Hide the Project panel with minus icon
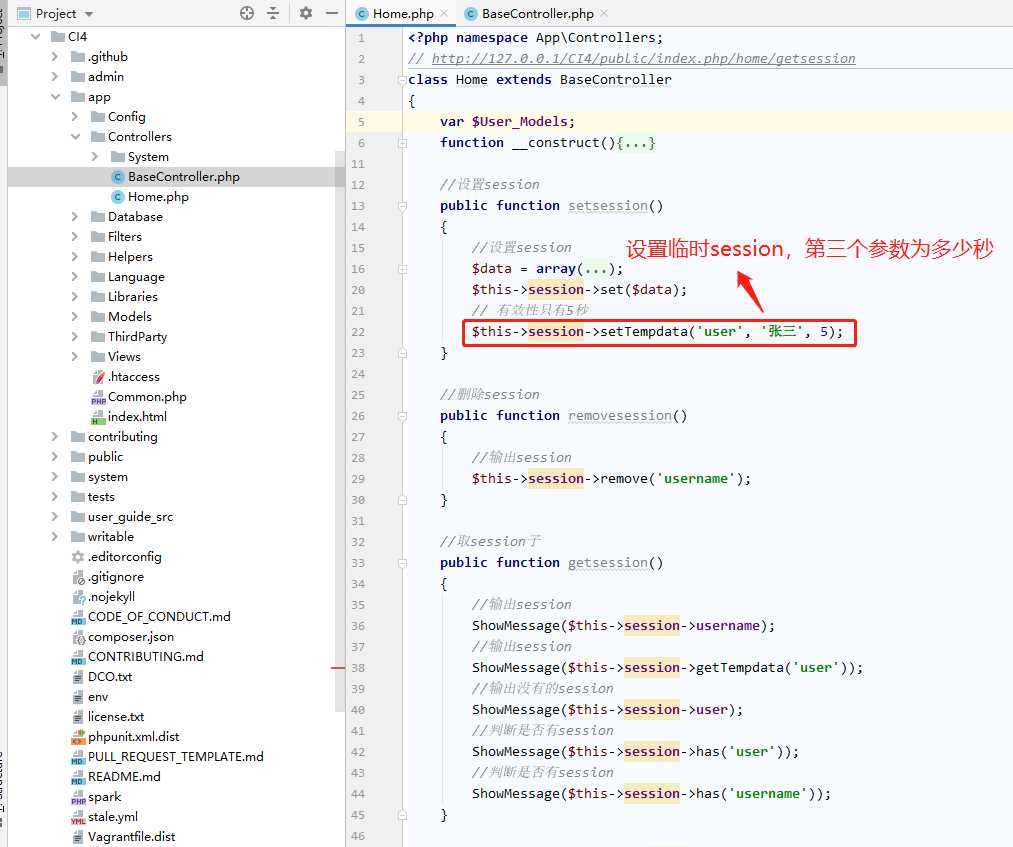Screen dimensions: 1013x847 click(x=331, y=13)
